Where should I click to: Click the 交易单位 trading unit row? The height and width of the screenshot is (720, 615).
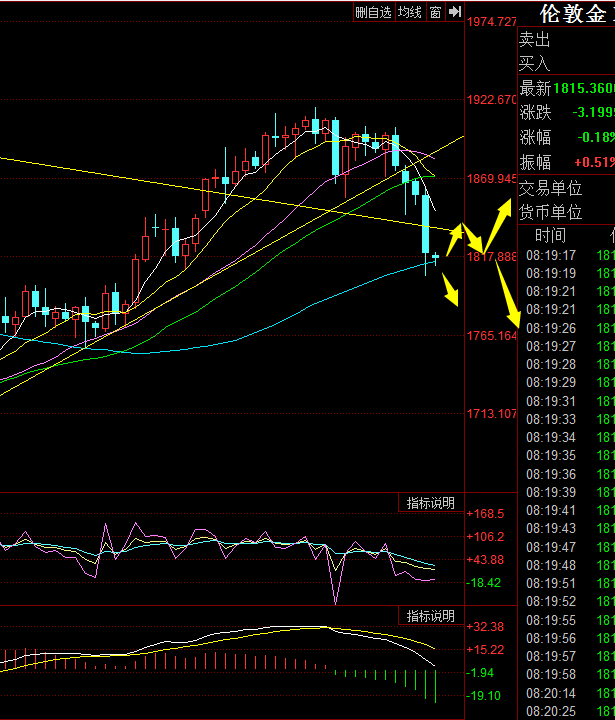coord(551,187)
